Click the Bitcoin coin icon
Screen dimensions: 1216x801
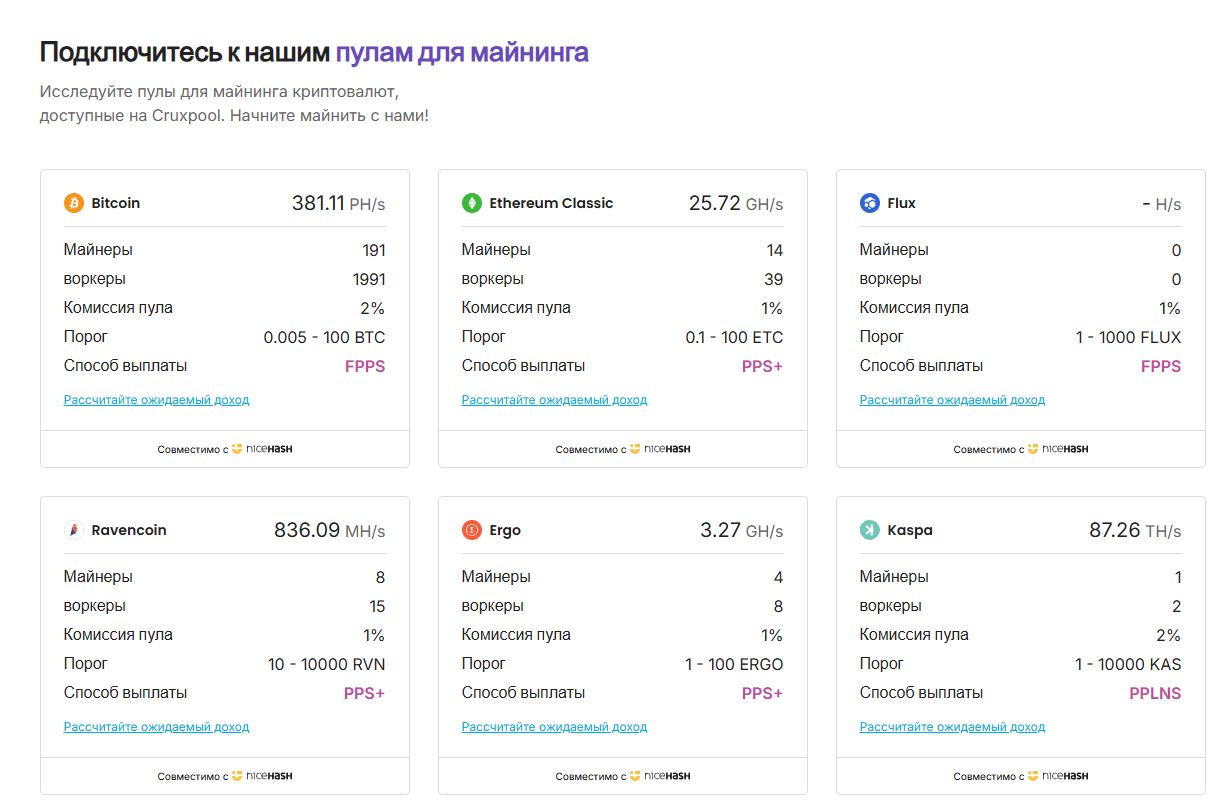[74, 203]
